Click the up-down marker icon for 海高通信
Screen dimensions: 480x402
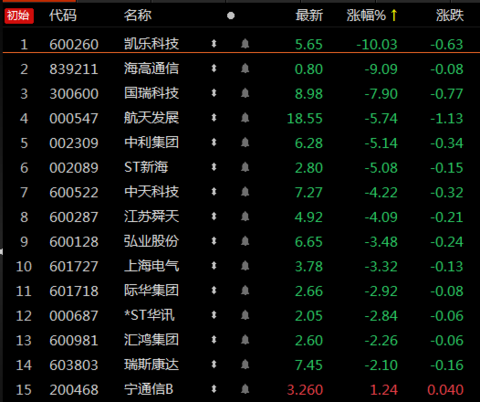214,69
